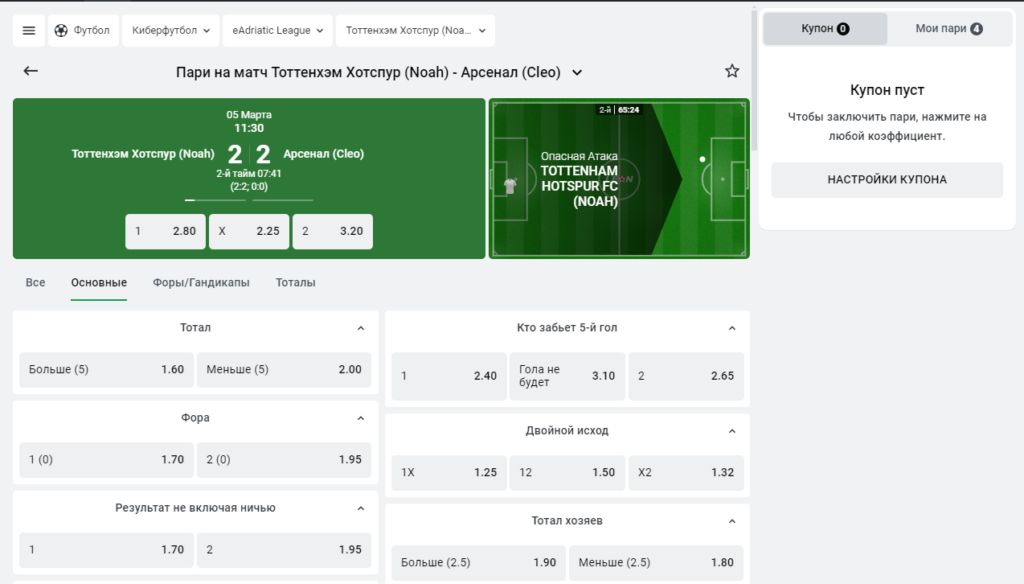Collapse the Двойной исход section
This screenshot has height=584, width=1024.
click(x=732, y=431)
